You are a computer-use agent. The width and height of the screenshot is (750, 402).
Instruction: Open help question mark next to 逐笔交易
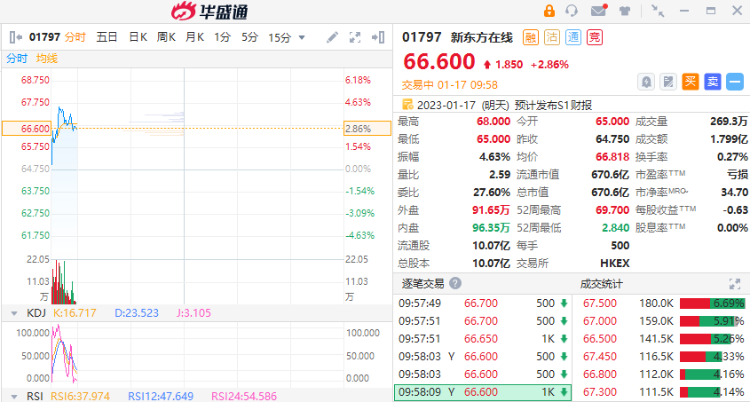click(x=455, y=283)
